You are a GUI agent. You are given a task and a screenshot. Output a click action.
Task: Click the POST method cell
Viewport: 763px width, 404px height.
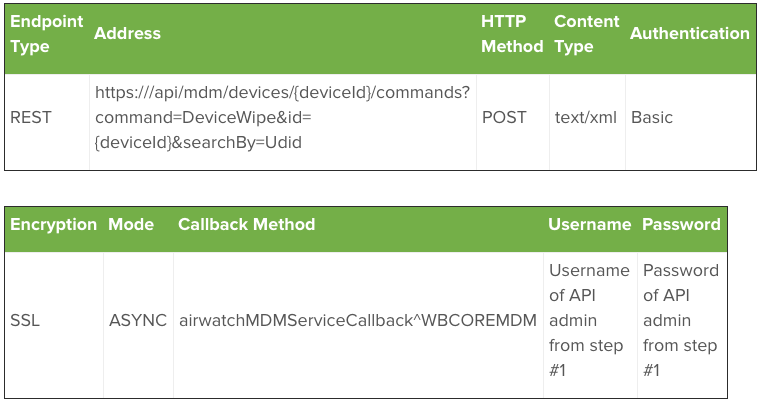pos(504,117)
